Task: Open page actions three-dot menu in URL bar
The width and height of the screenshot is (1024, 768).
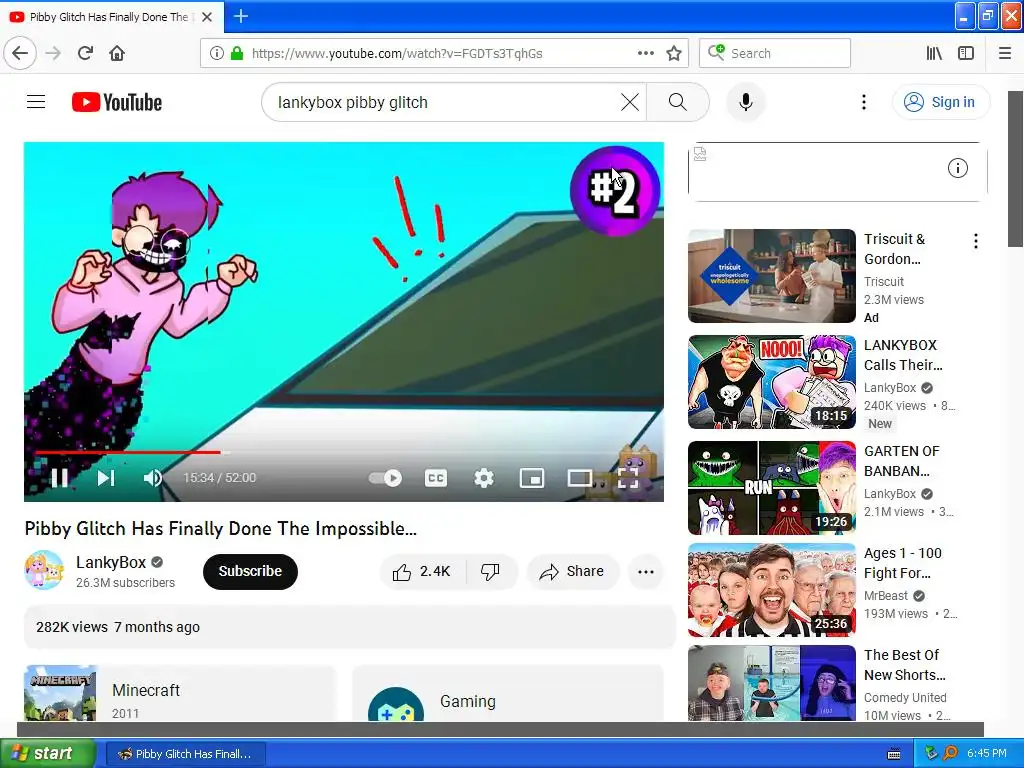Action: [x=646, y=54]
